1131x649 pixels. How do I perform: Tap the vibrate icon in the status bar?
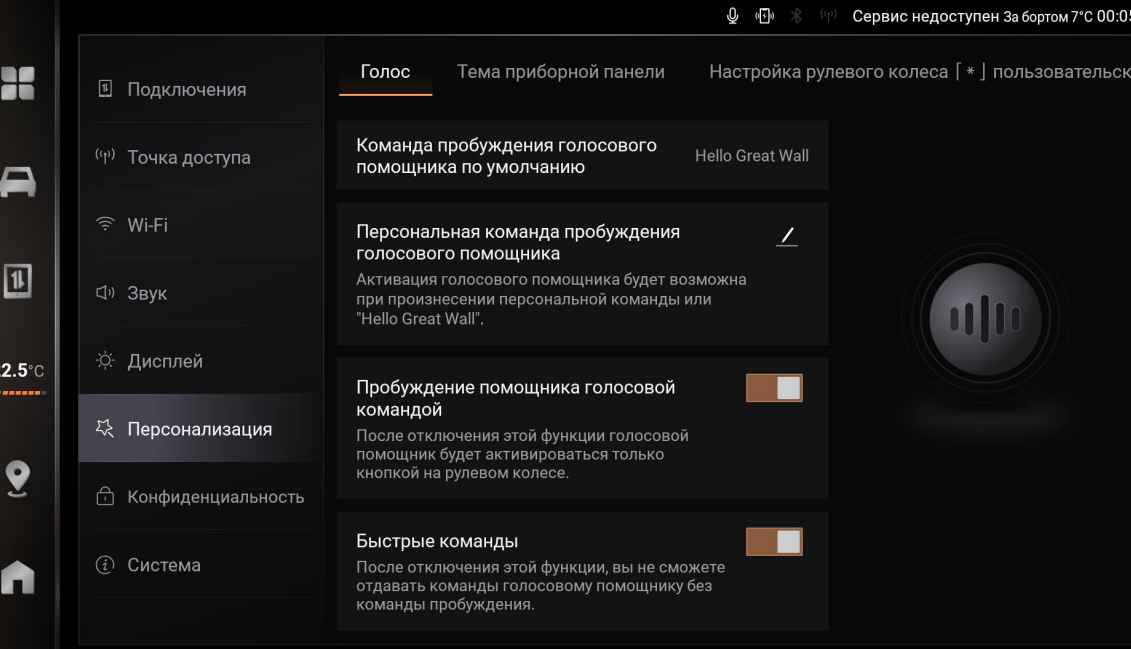coord(764,16)
